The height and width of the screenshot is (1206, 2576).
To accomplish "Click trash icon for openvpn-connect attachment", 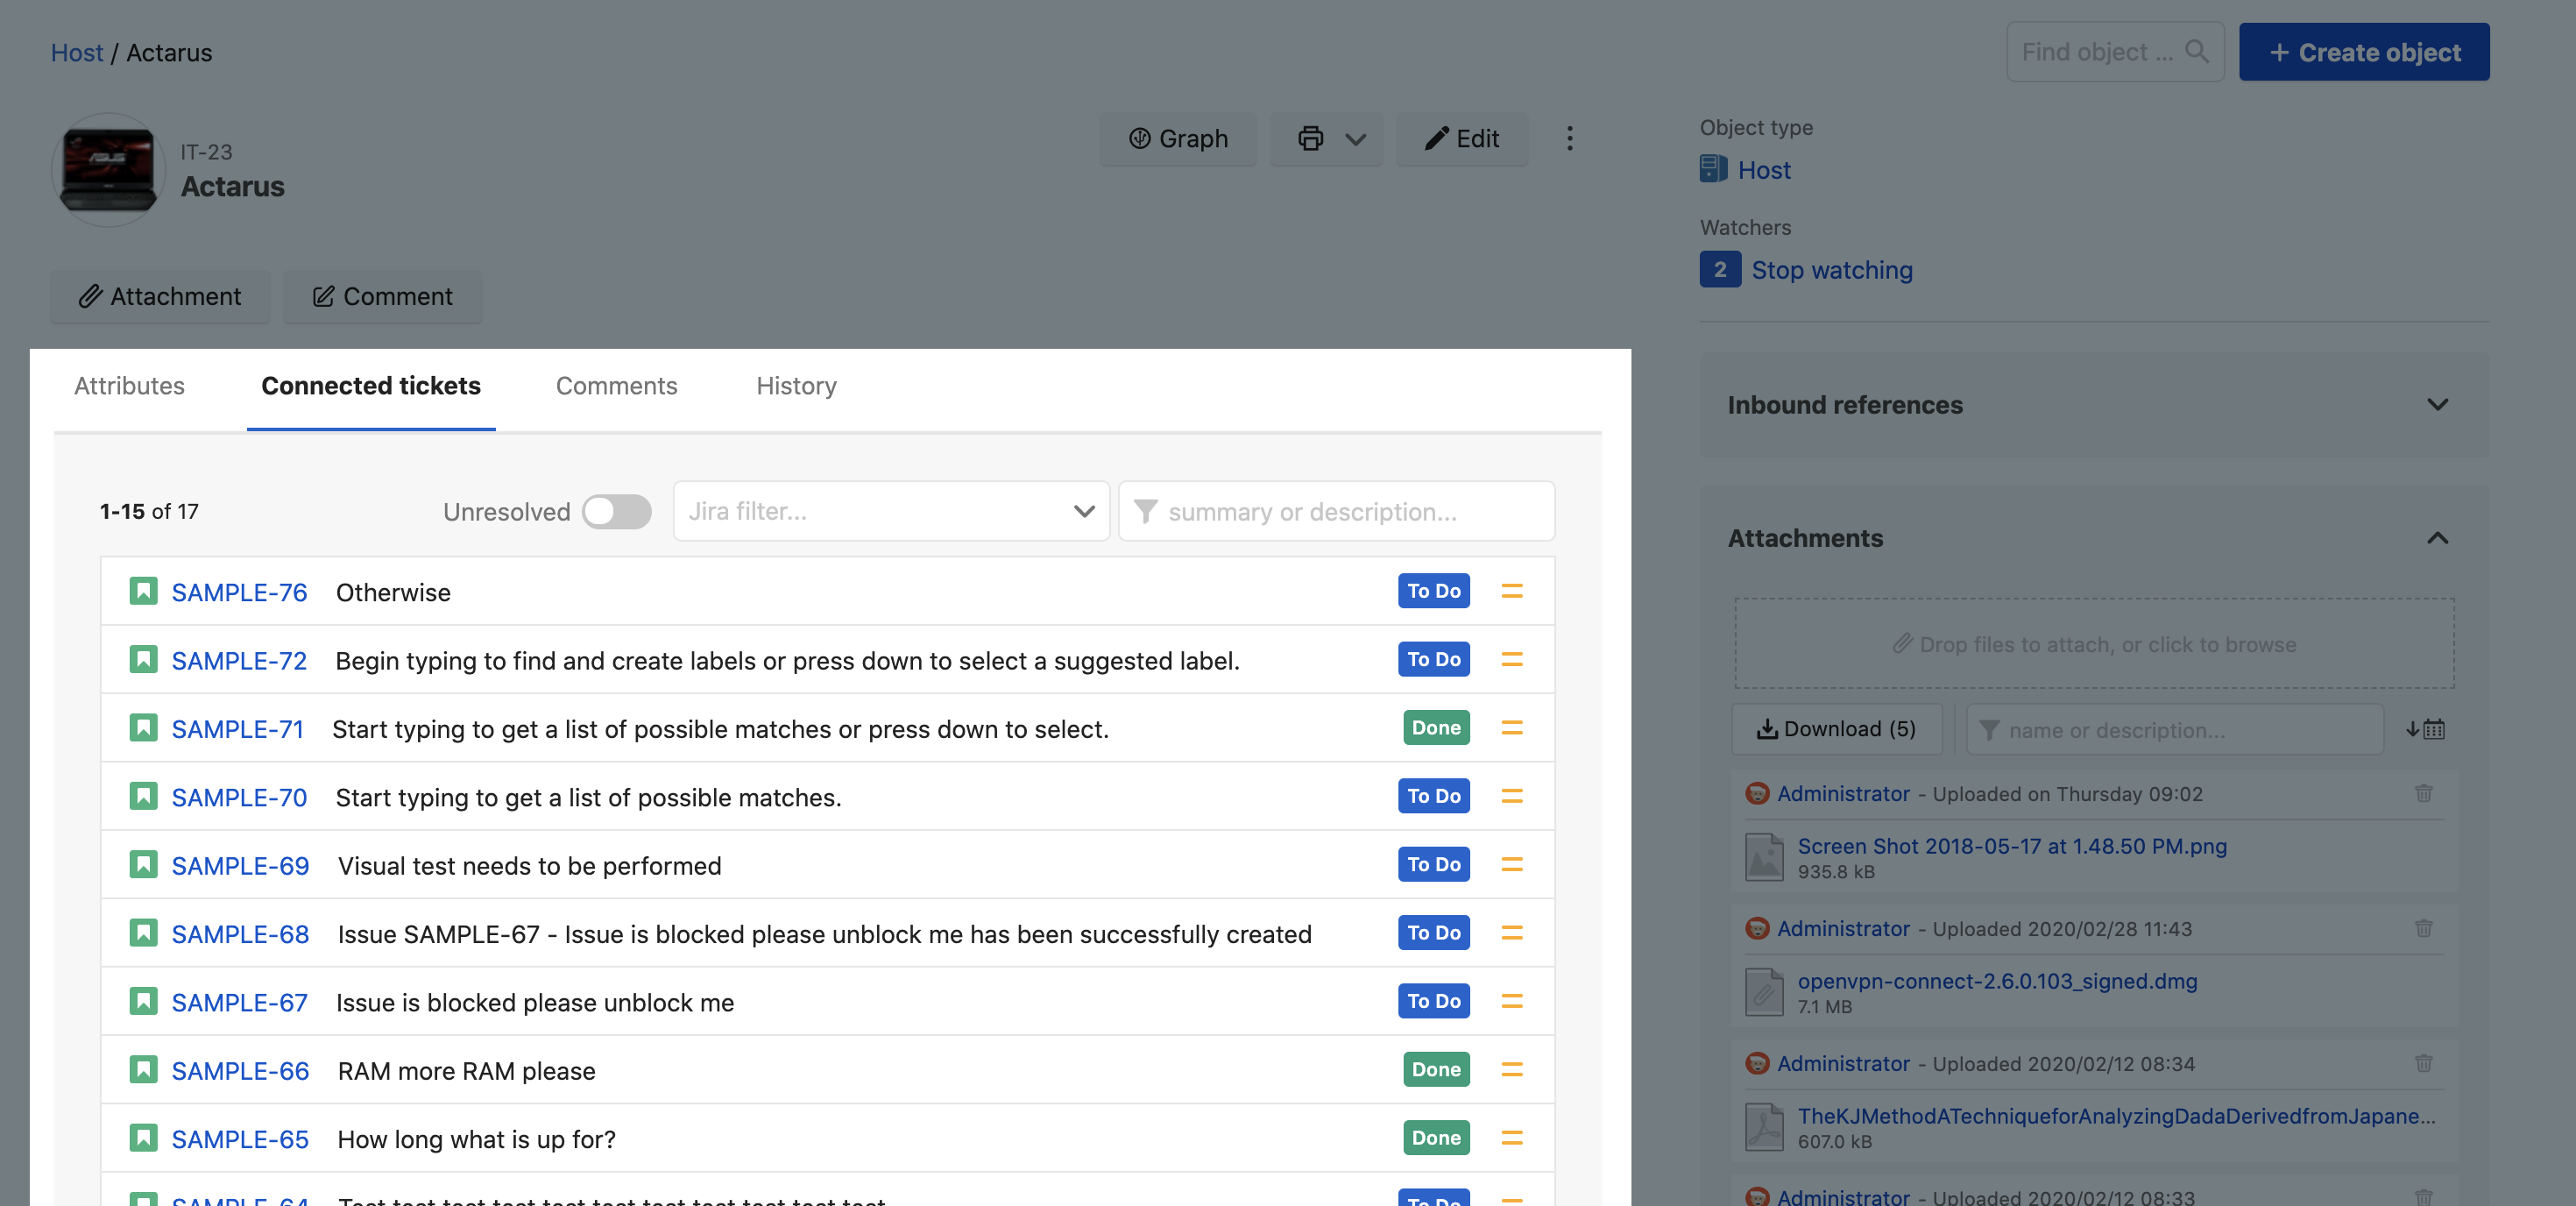I will click(2423, 928).
